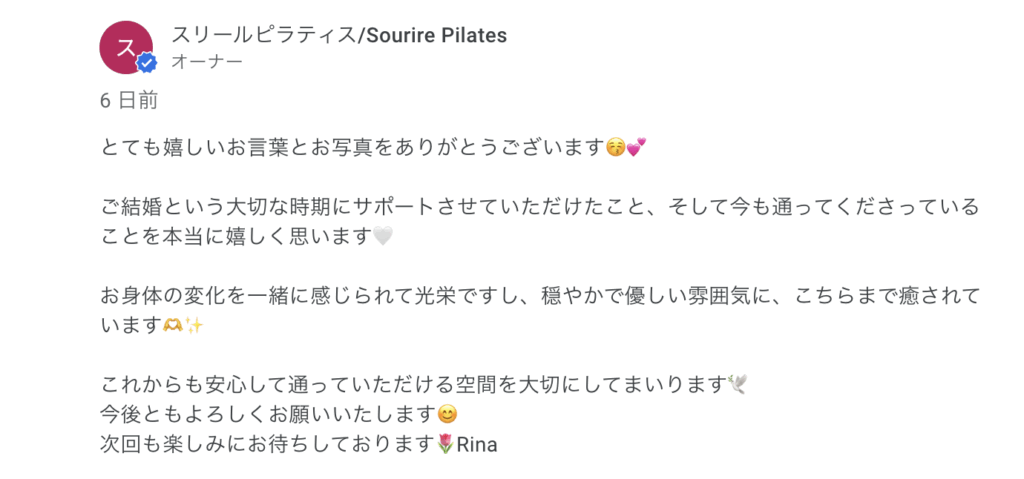The image size is (1024, 479).
Task: Open the スリールピラティス/Sourire Pilates owner name
Action: pyautogui.click(x=339, y=35)
